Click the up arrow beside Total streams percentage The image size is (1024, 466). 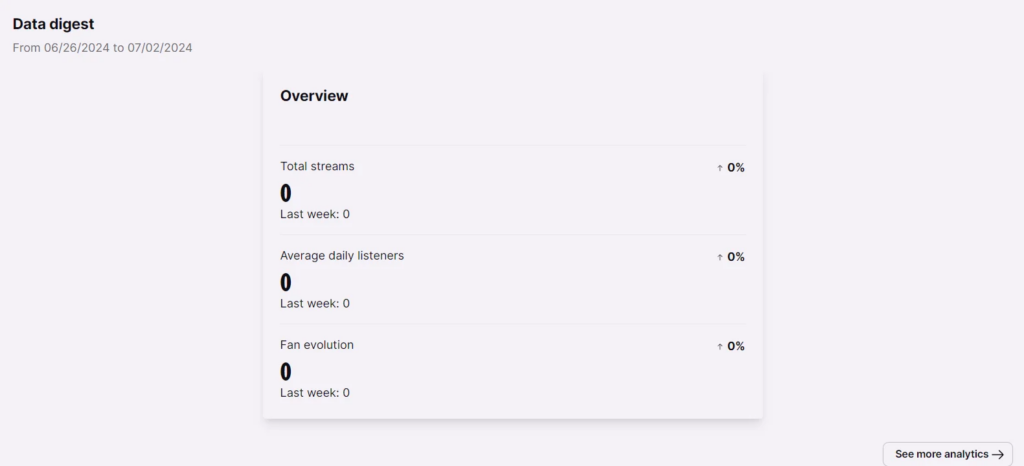coord(720,168)
